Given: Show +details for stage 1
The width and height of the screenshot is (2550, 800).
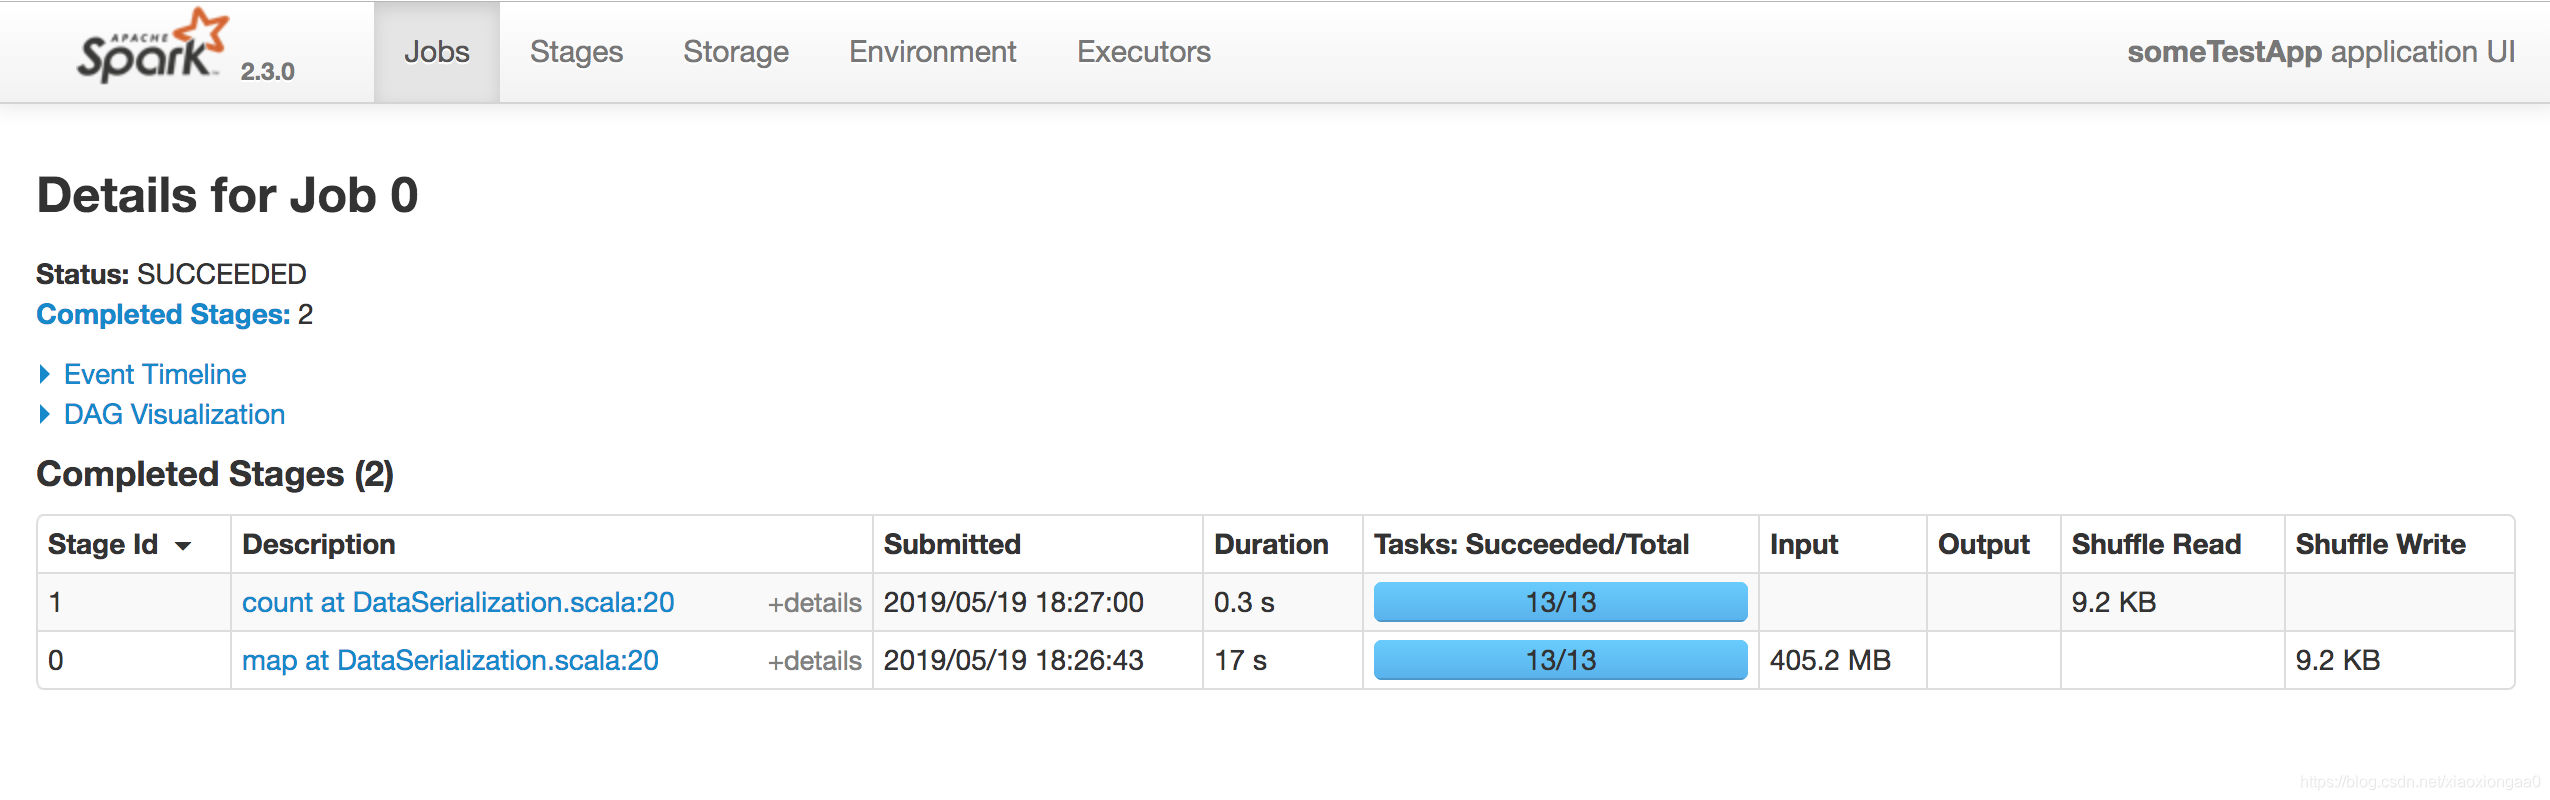Looking at the screenshot, I should [814, 603].
